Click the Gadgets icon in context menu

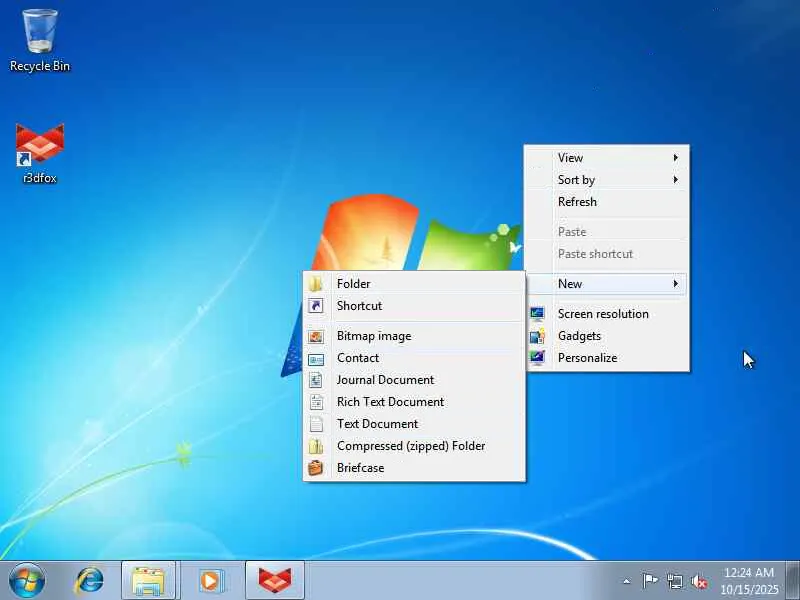click(x=537, y=336)
